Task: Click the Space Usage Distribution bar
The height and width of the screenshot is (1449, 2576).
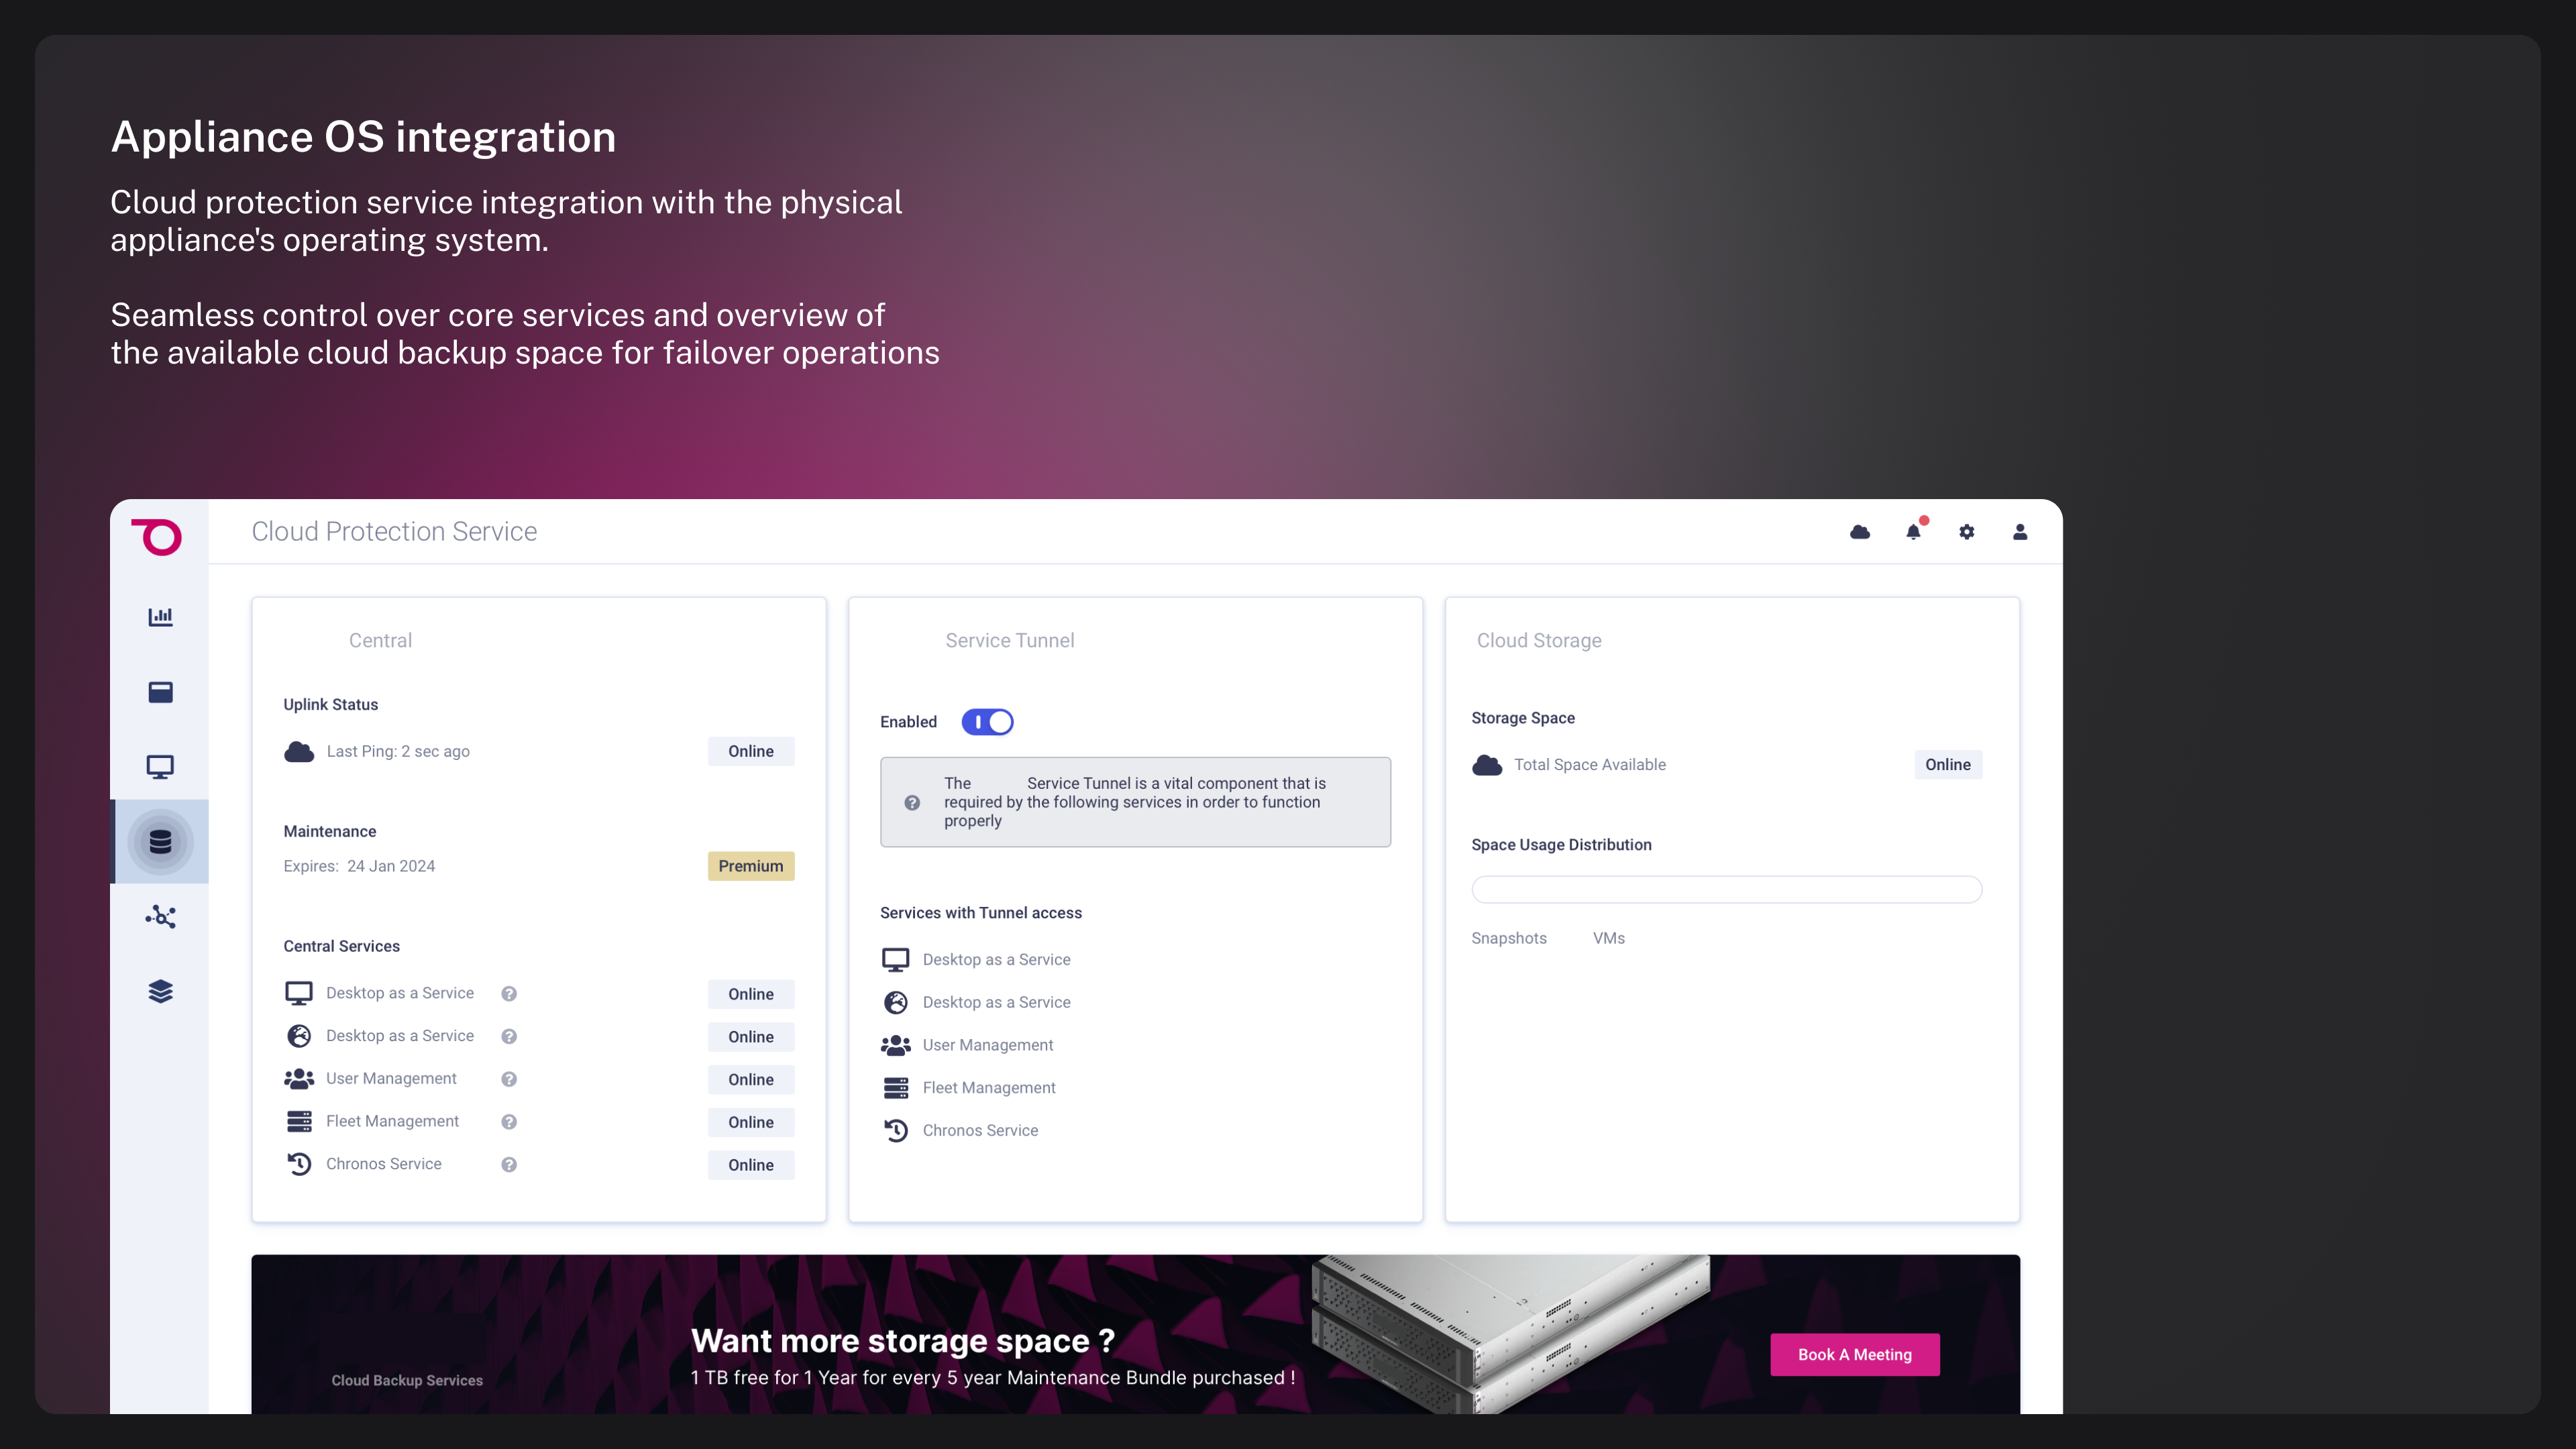Action: (1726, 889)
